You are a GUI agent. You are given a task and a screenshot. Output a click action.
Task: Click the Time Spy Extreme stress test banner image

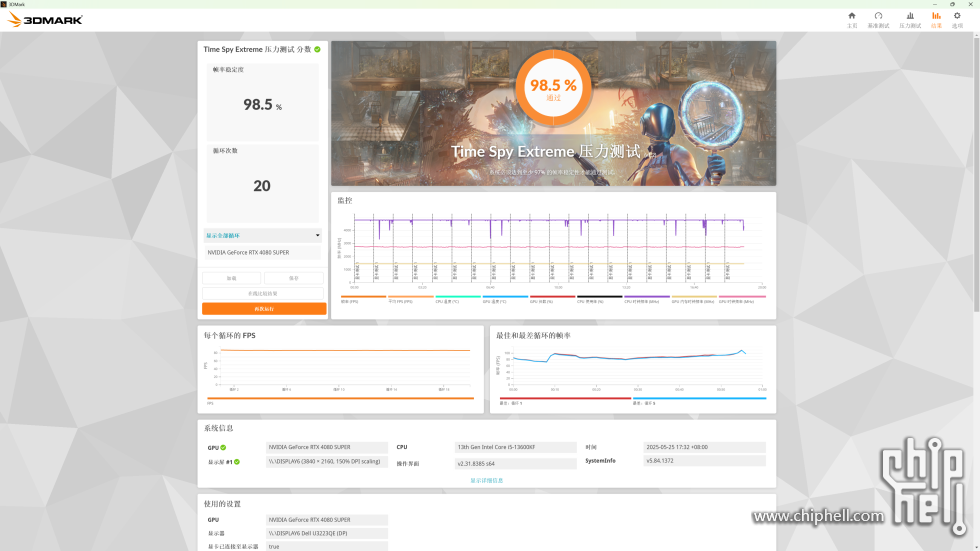(x=553, y=114)
